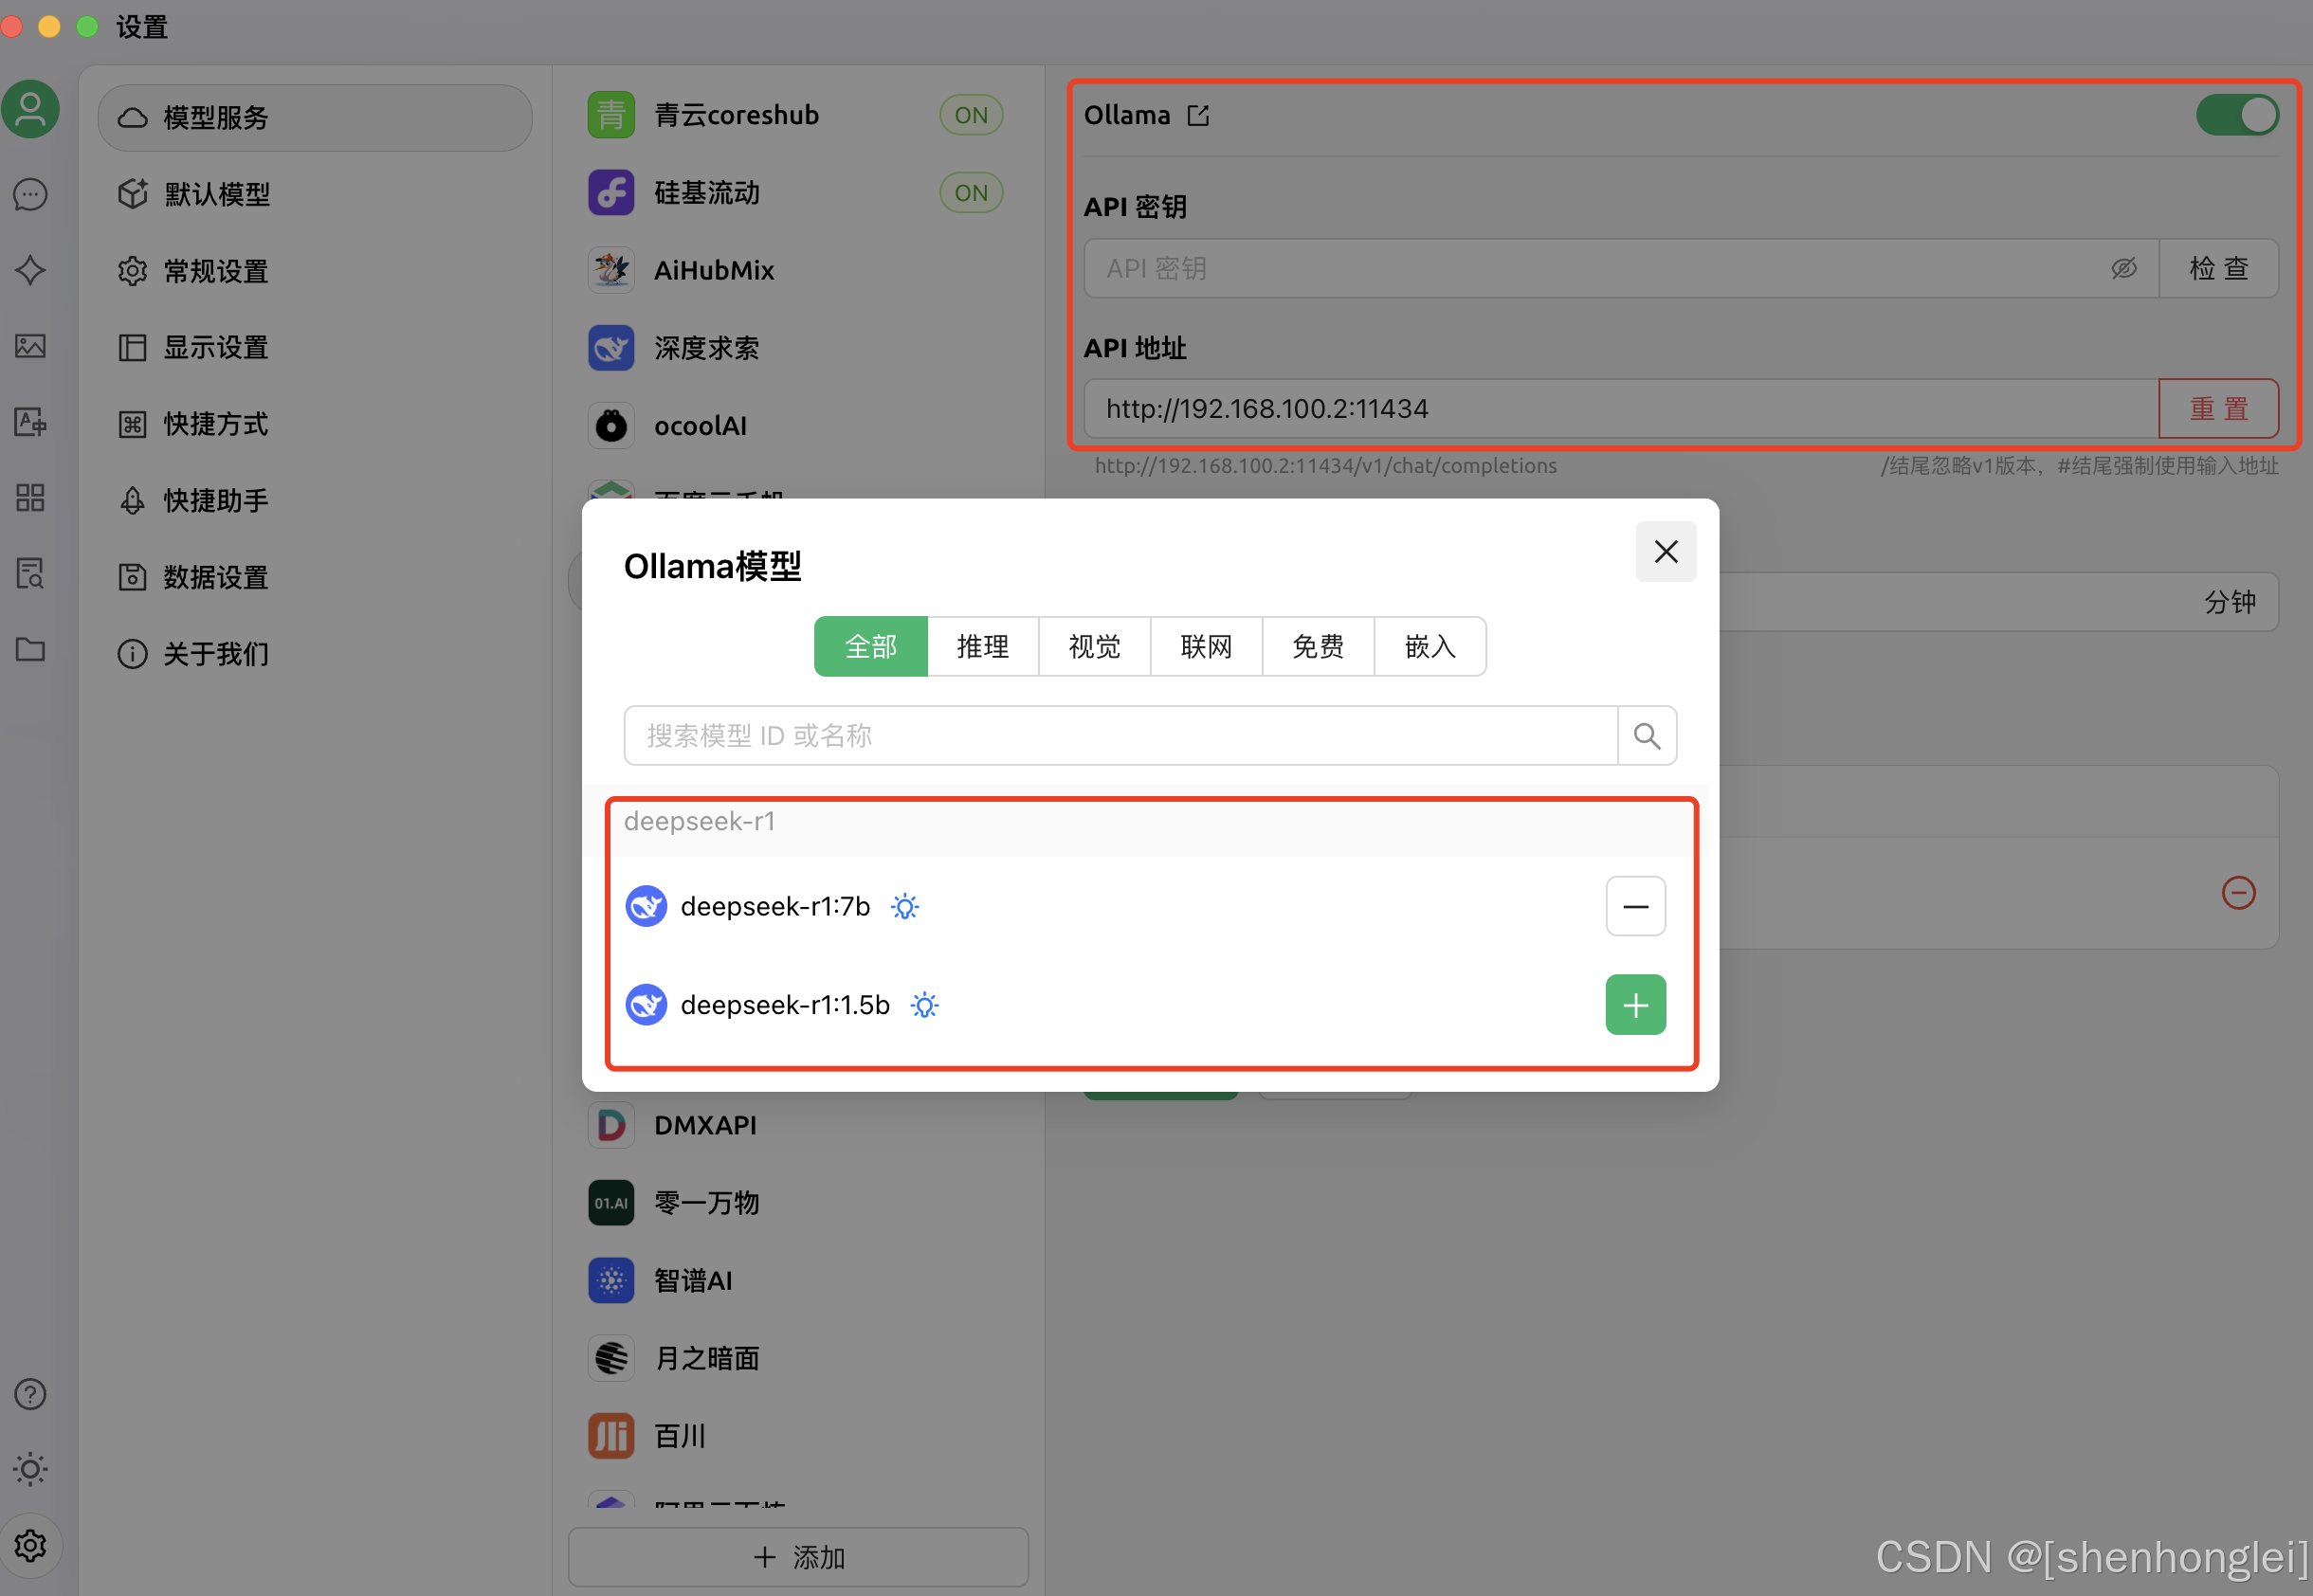2313x1596 pixels.
Task: Select the 推理 filter tab
Action: pyautogui.click(x=982, y=647)
